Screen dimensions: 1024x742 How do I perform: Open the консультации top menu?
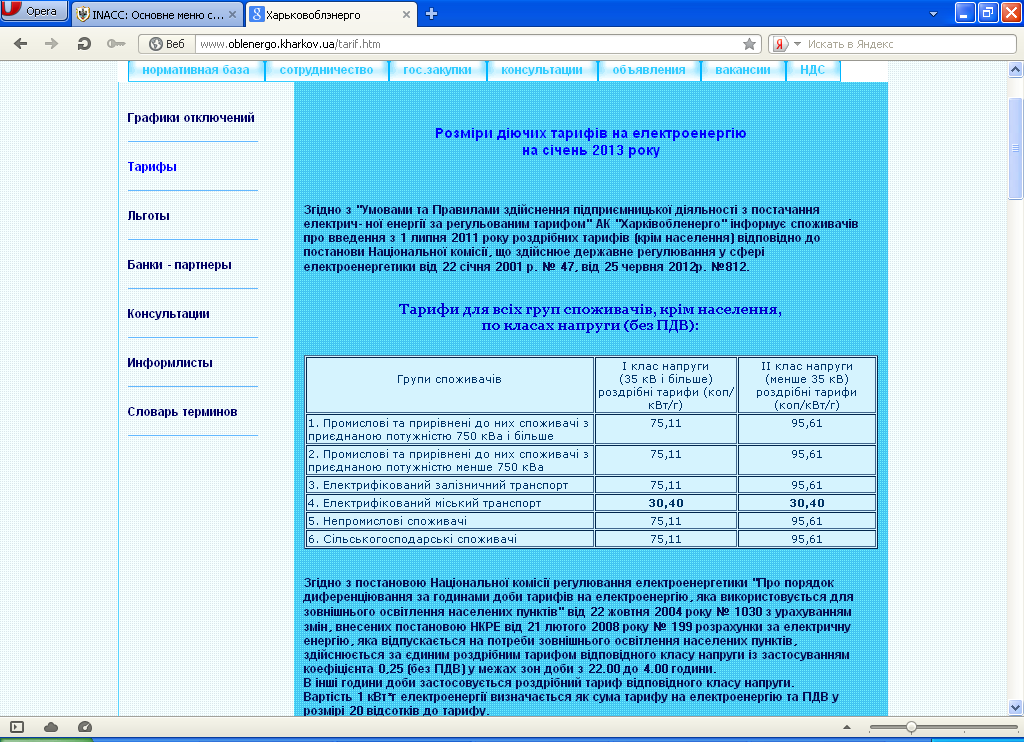point(542,70)
